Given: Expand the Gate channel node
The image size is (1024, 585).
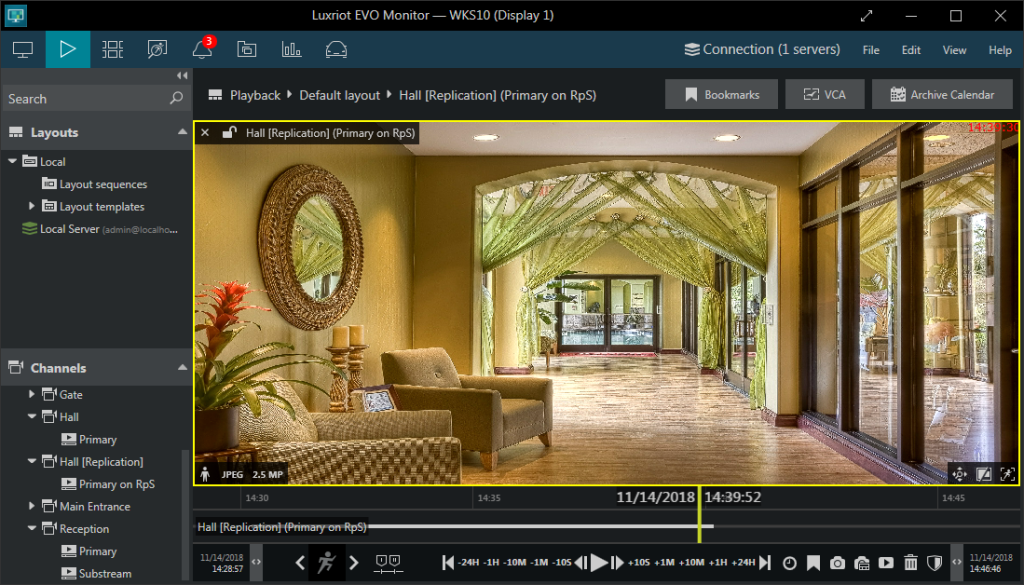Looking at the screenshot, I should [x=31, y=394].
